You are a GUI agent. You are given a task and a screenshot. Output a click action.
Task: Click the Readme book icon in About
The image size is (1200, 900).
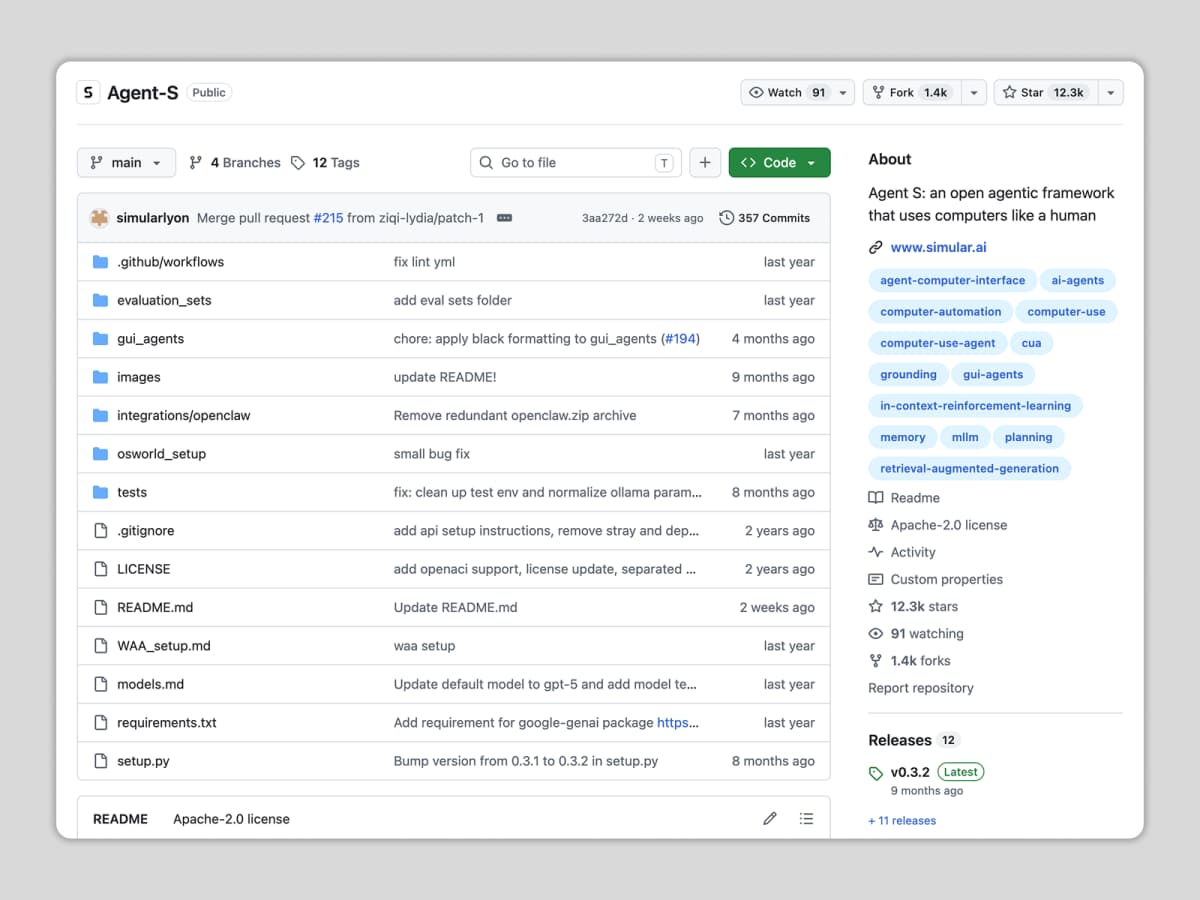[x=876, y=498]
